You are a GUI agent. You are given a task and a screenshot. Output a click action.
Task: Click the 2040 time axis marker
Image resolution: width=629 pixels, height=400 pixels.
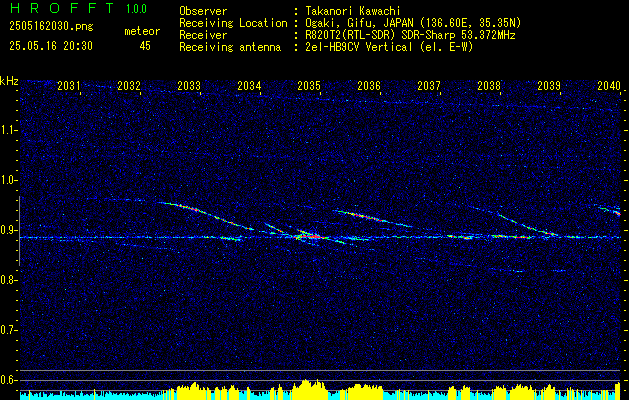pyautogui.click(x=609, y=85)
